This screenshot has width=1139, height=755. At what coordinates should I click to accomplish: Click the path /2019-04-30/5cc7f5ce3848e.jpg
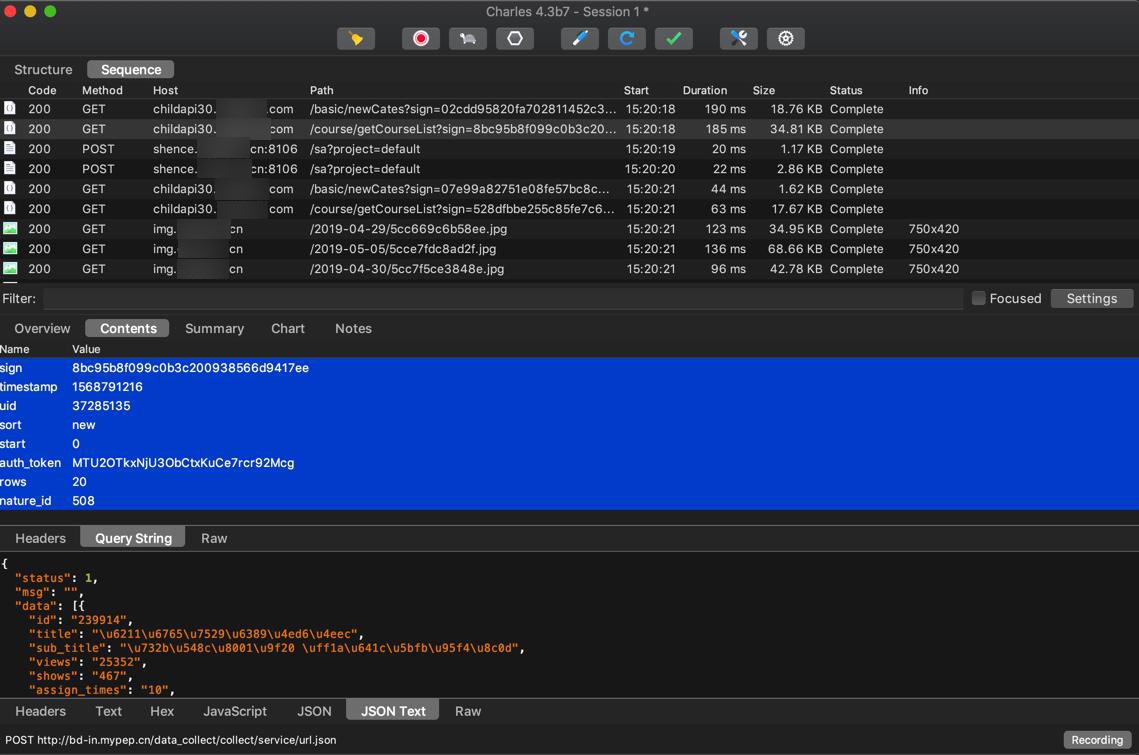407,268
